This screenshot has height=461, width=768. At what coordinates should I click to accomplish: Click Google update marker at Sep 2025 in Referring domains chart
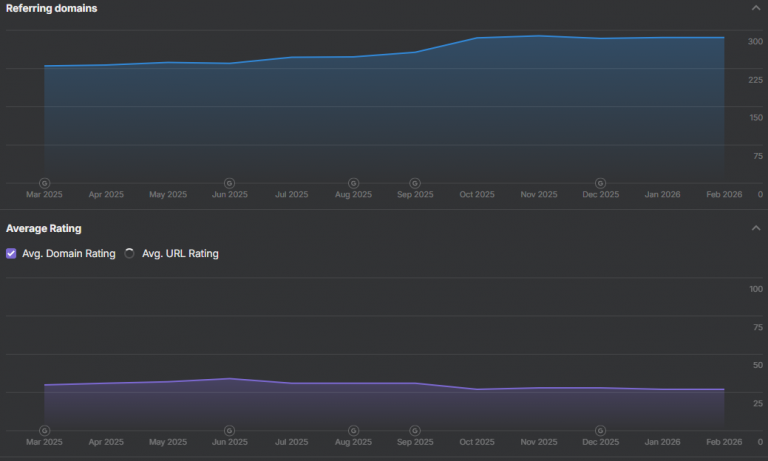coord(415,183)
